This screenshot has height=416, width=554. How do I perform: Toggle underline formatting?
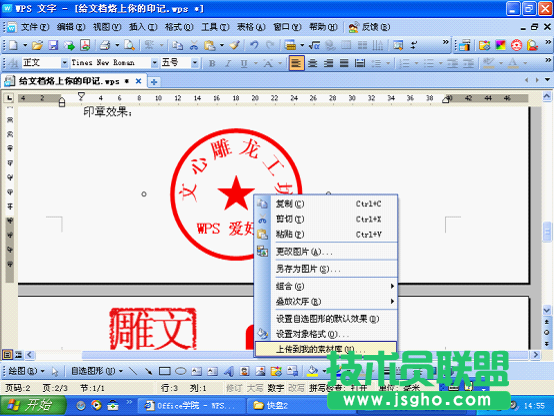[244, 63]
